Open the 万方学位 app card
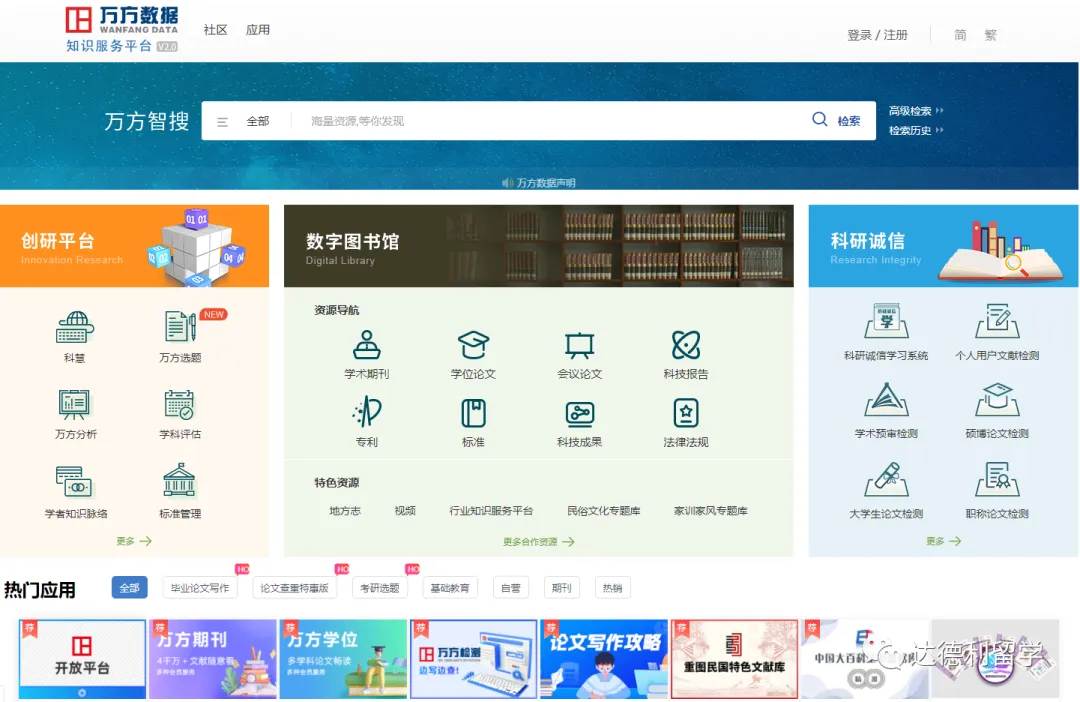The height and width of the screenshot is (702, 1080). [343, 659]
